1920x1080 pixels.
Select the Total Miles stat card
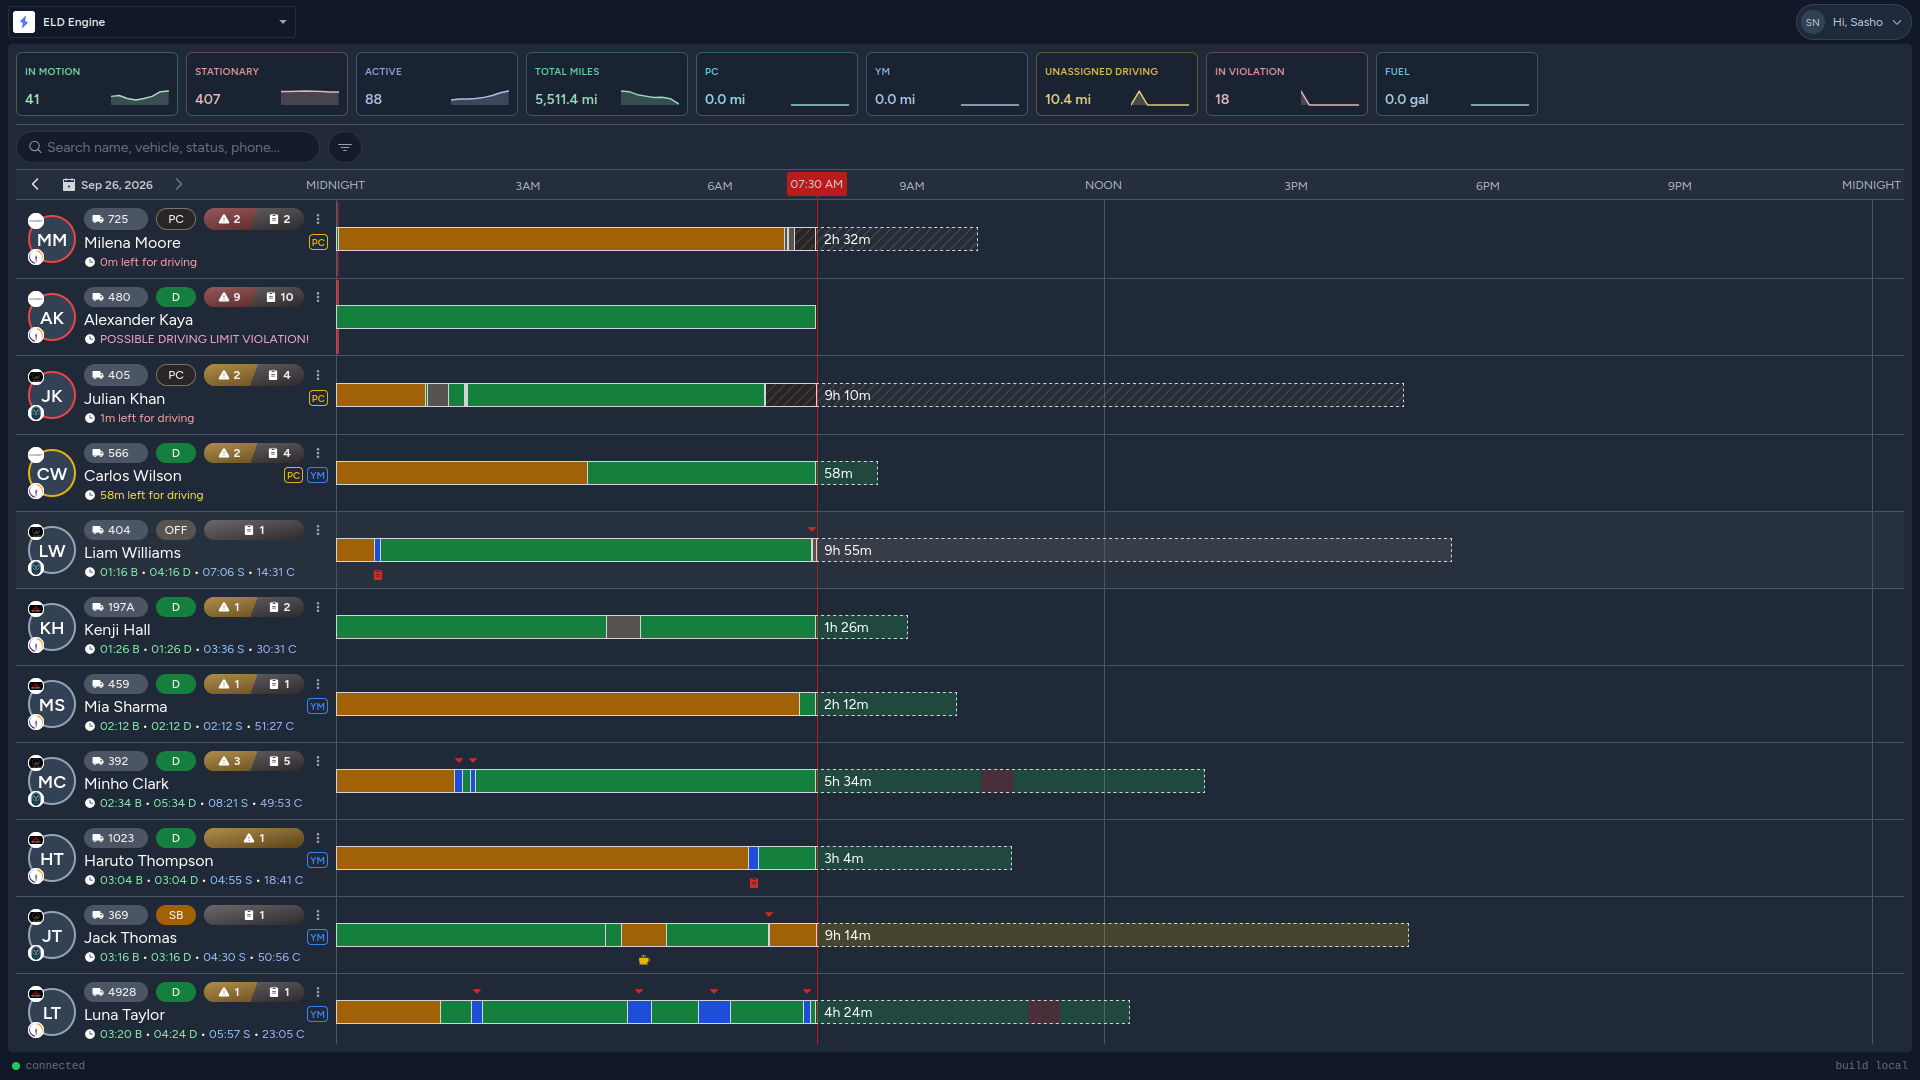607,84
